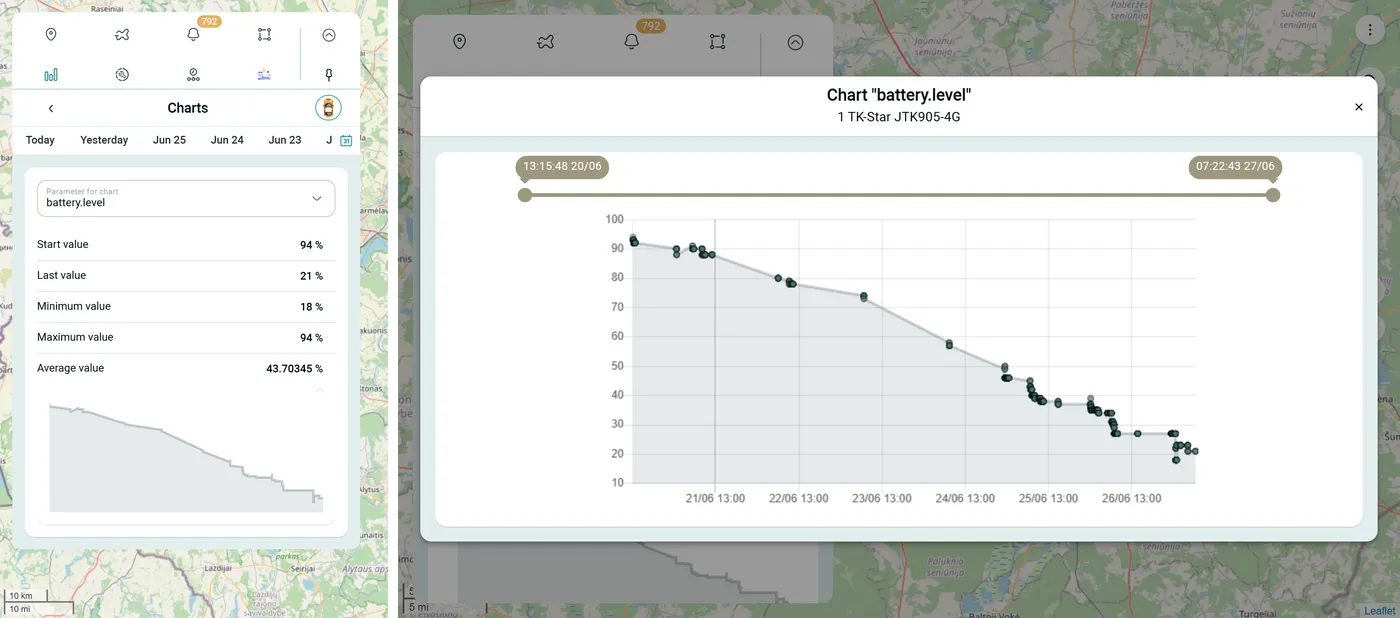Click the orange car device avatar
The height and width of the screenshot is (618, 1400).
(x=328, y=108)
